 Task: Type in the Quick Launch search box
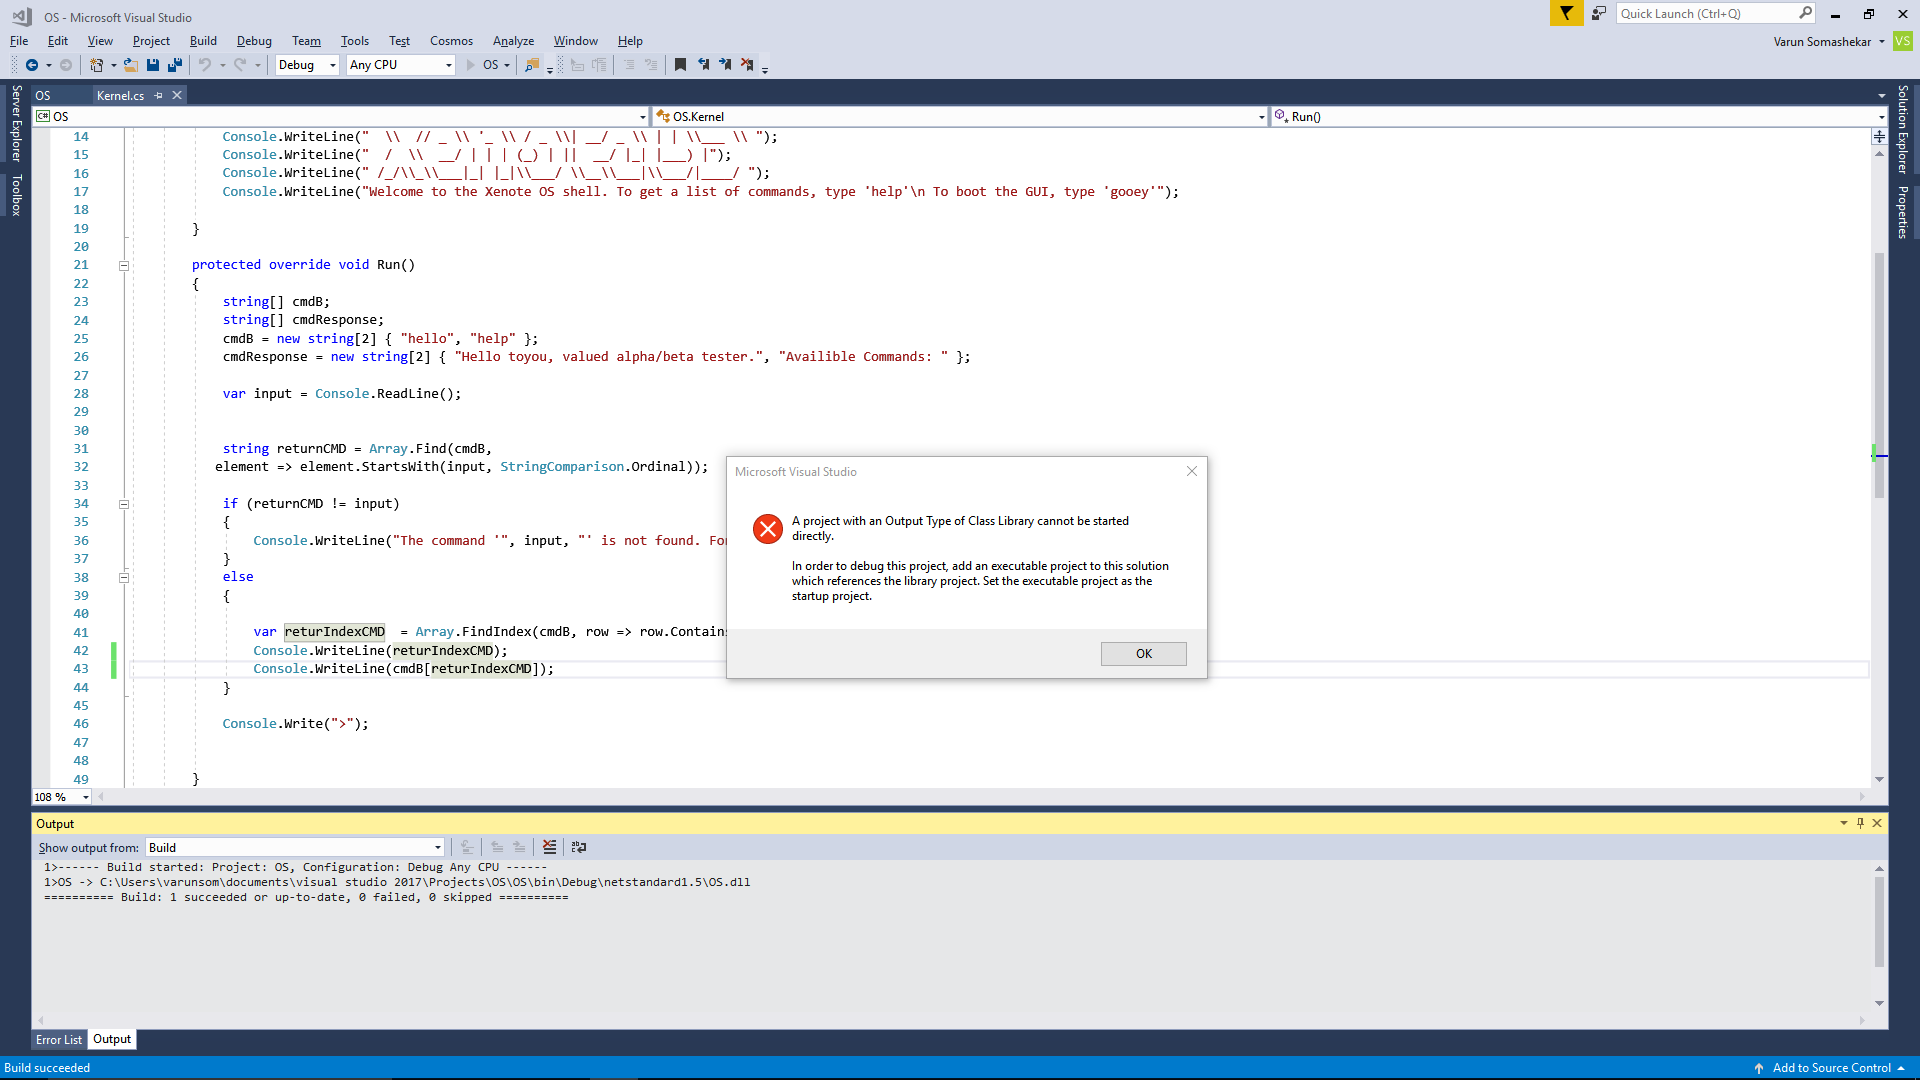pos(1710,13)
